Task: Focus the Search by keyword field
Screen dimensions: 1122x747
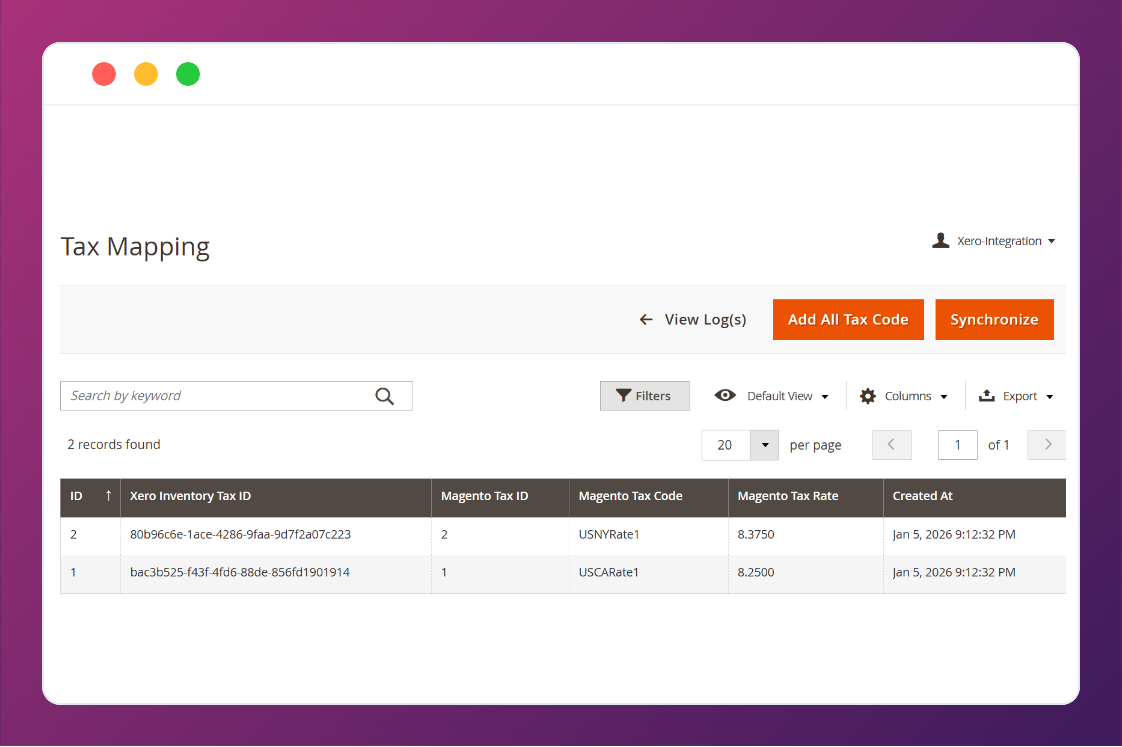Action: 236,396
